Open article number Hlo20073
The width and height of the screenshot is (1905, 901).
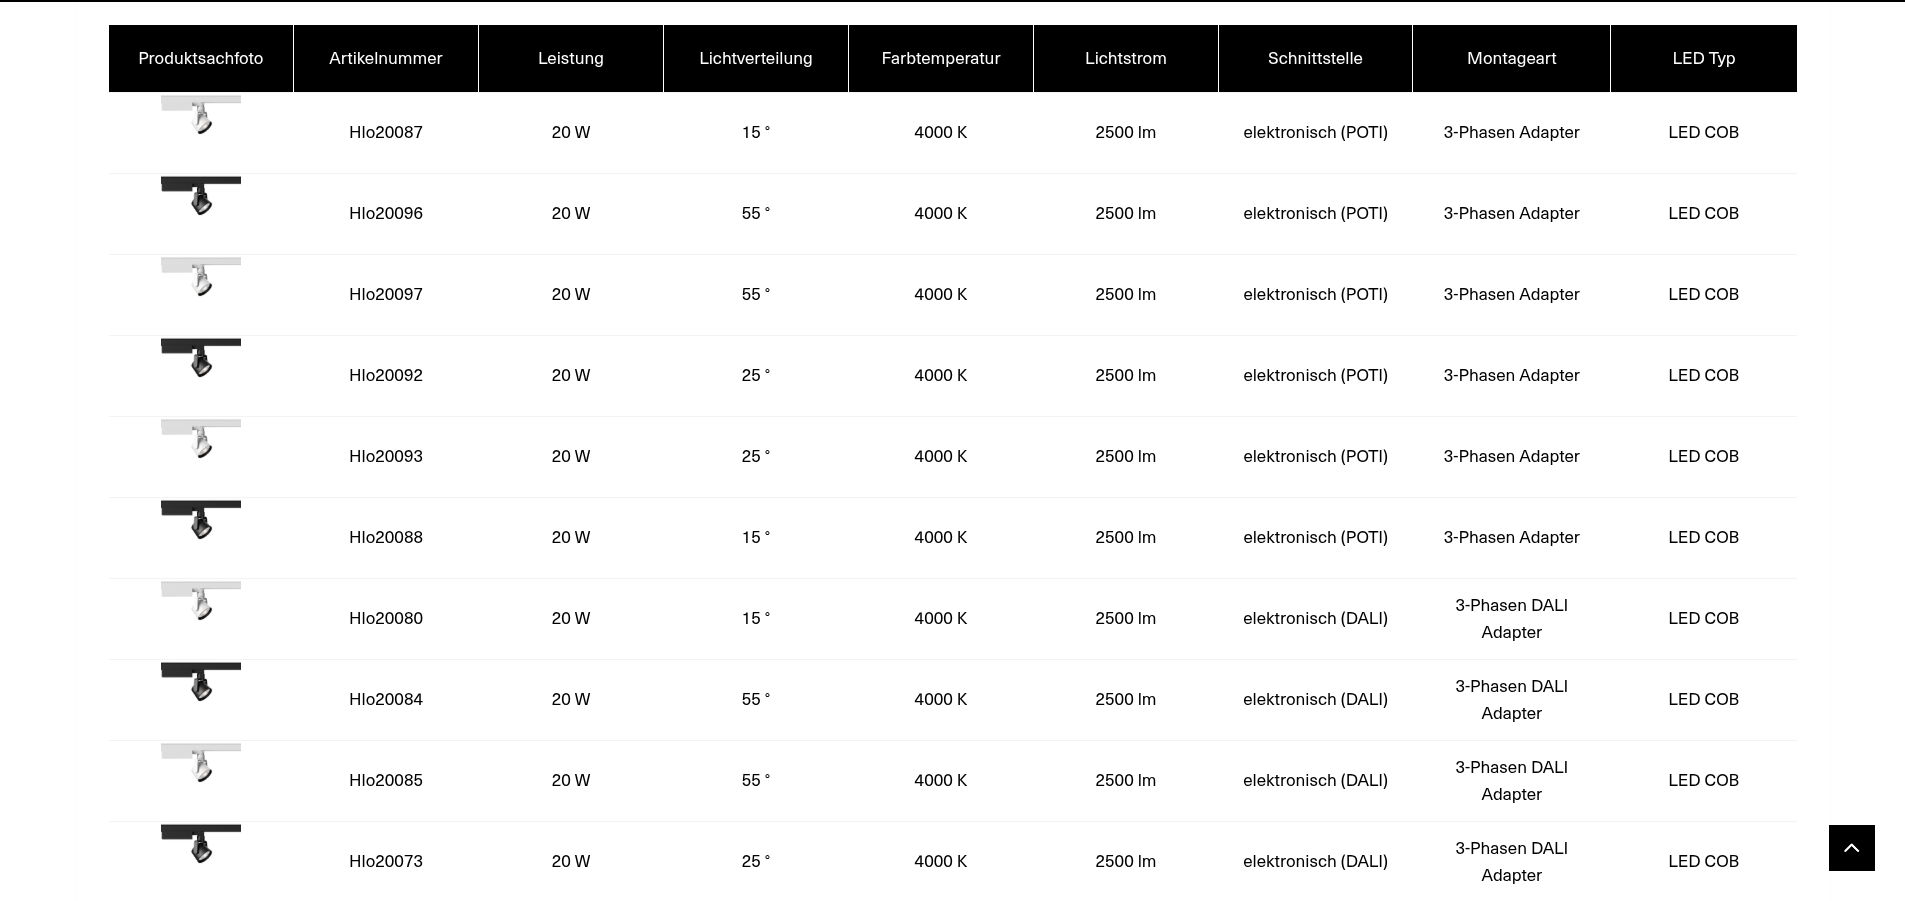click(386, 861)
